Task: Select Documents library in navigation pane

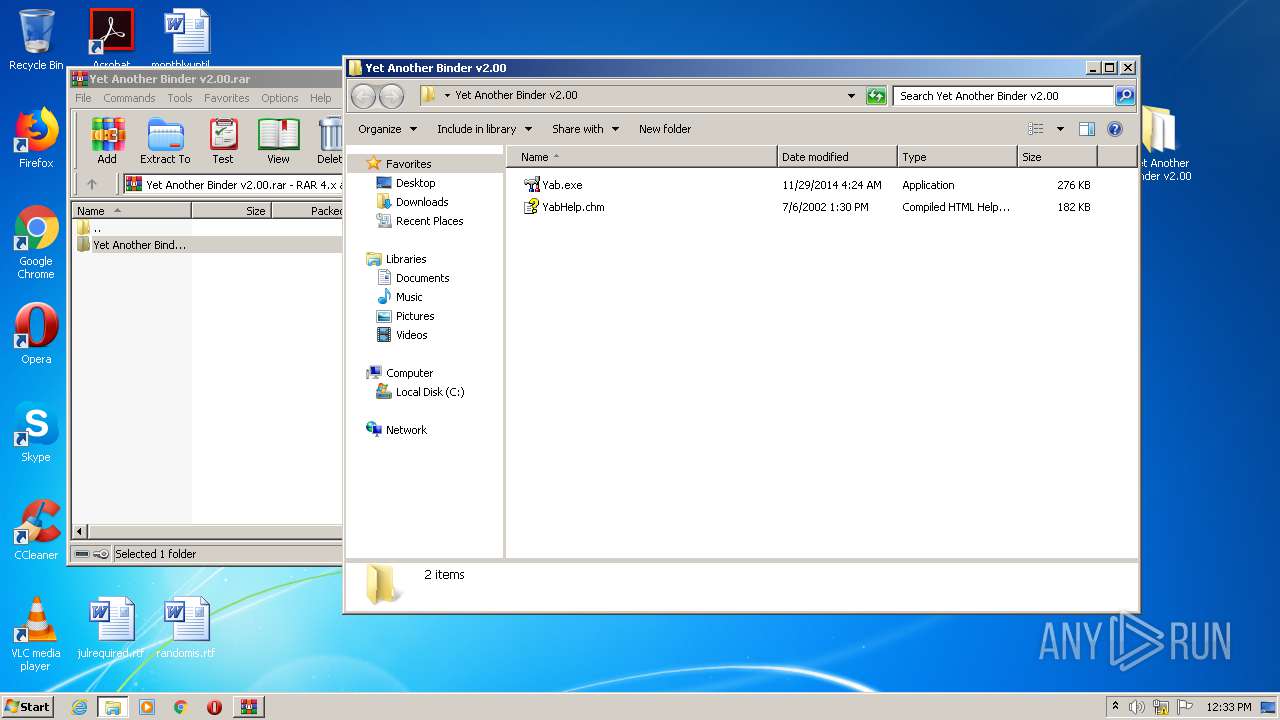Action: point(422,278)
